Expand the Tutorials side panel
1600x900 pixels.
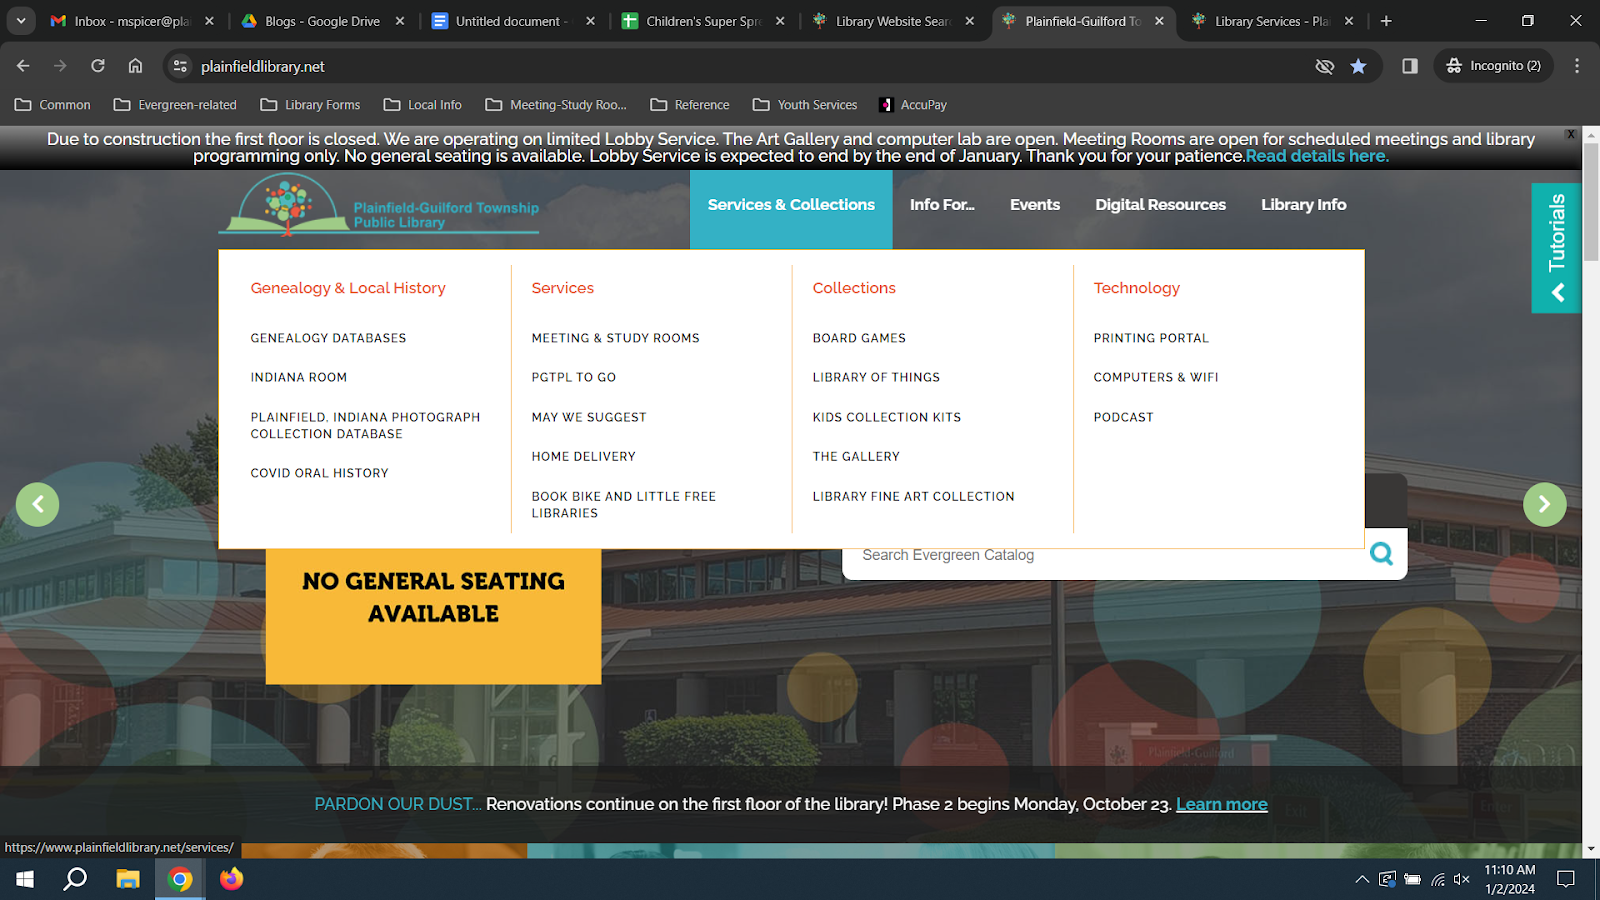(1556, 248)
